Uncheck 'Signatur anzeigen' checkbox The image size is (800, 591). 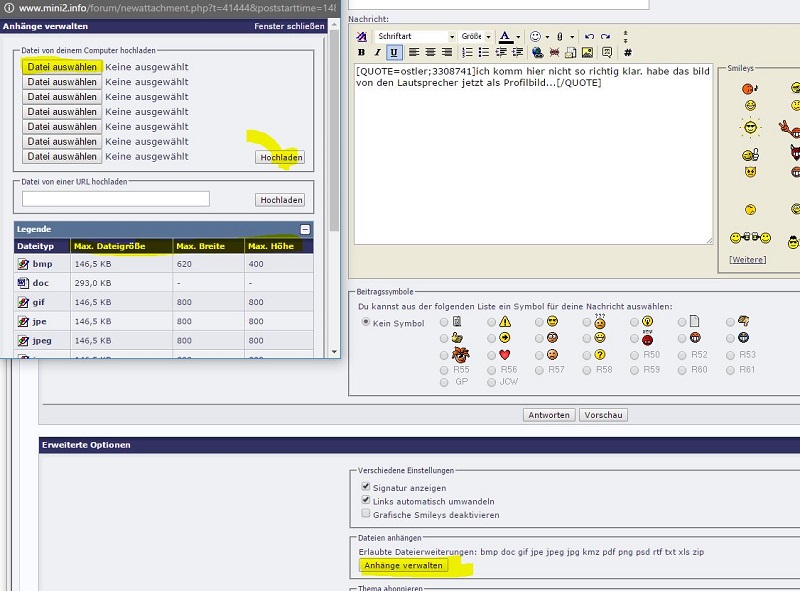(366, 486)
